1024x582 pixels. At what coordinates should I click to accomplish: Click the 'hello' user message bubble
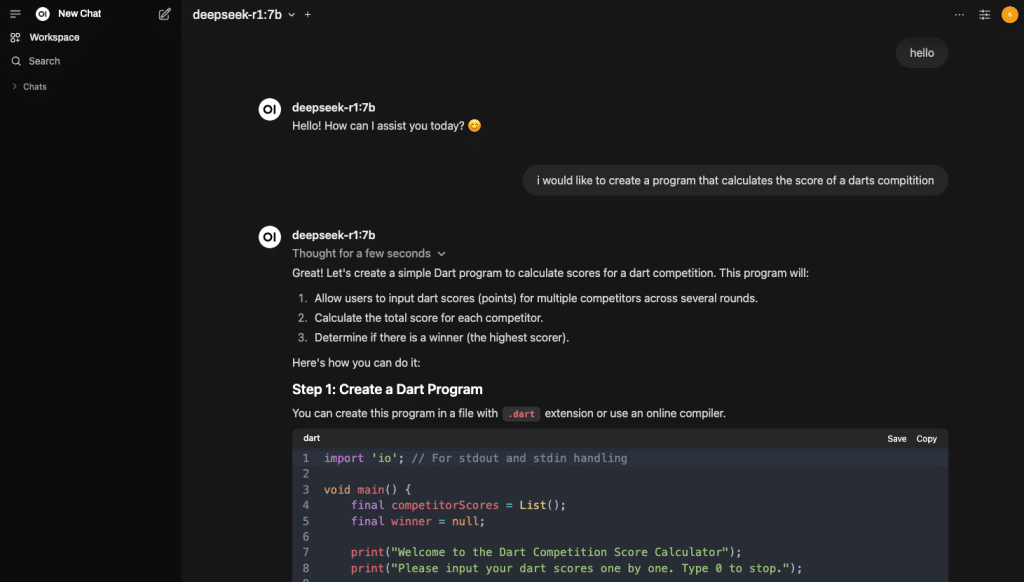pyautogui.click(x=921, y=53)
